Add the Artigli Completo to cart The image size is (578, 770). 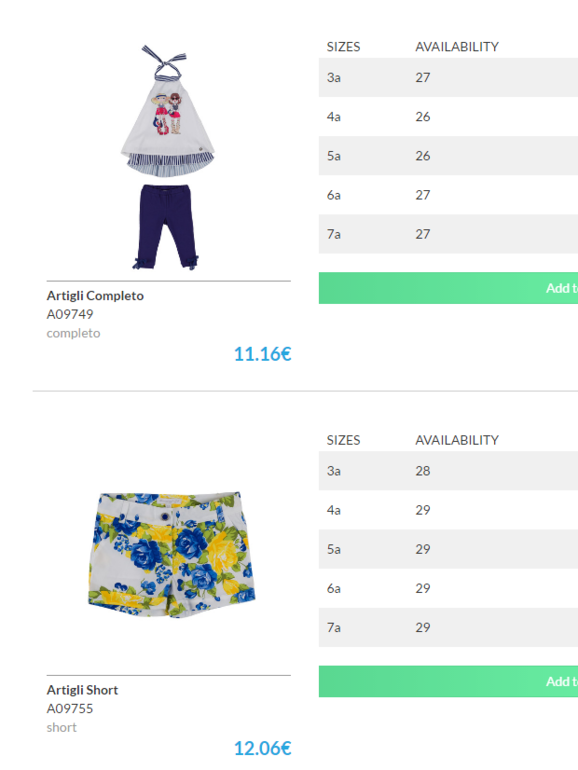[448, 288]
